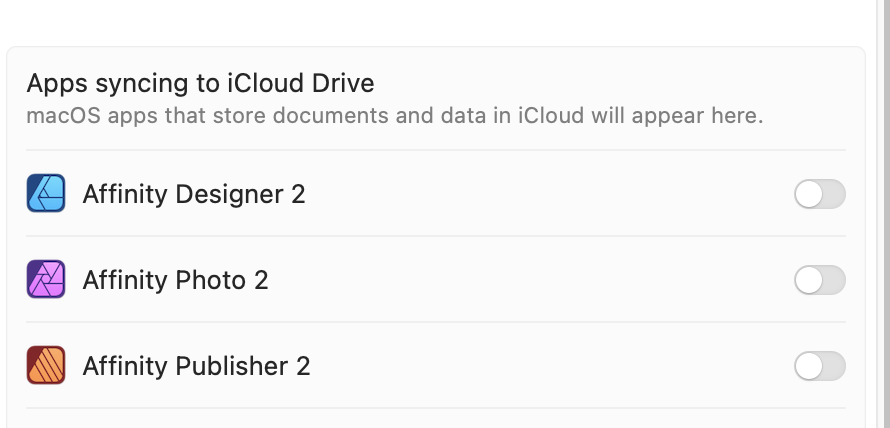Click empty space in Affinity Photo 2 row

[x=528, y=280]
